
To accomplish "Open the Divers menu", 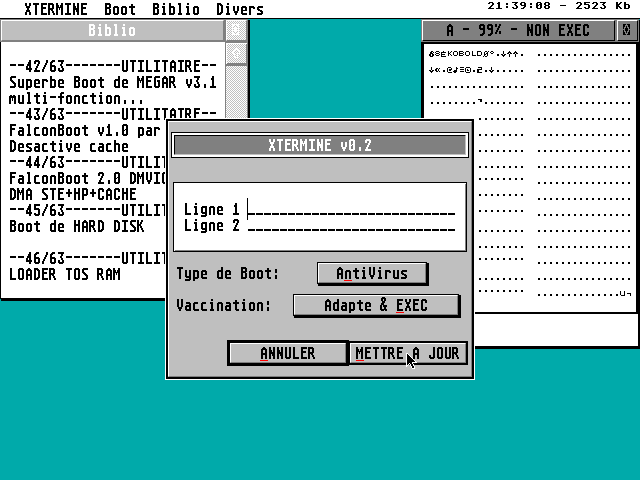I will coord(240,10).
